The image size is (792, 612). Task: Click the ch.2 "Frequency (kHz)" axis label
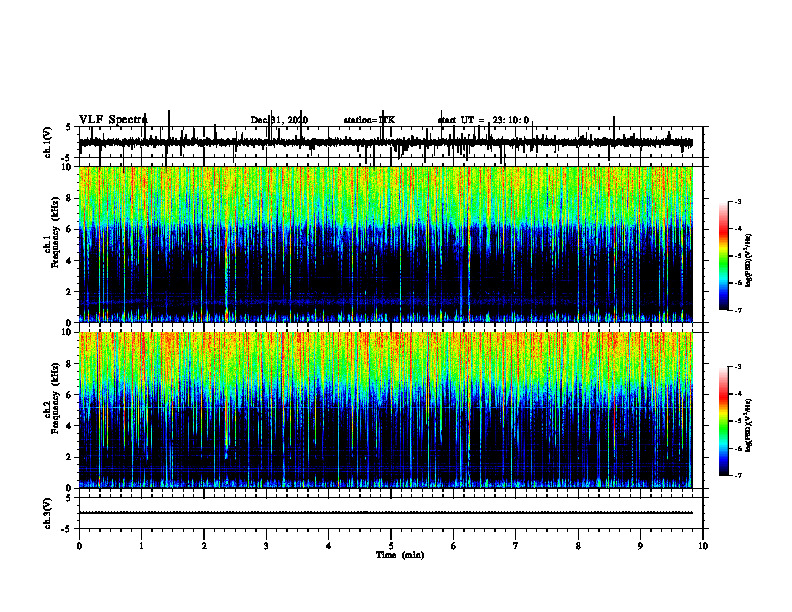(56, 398)
